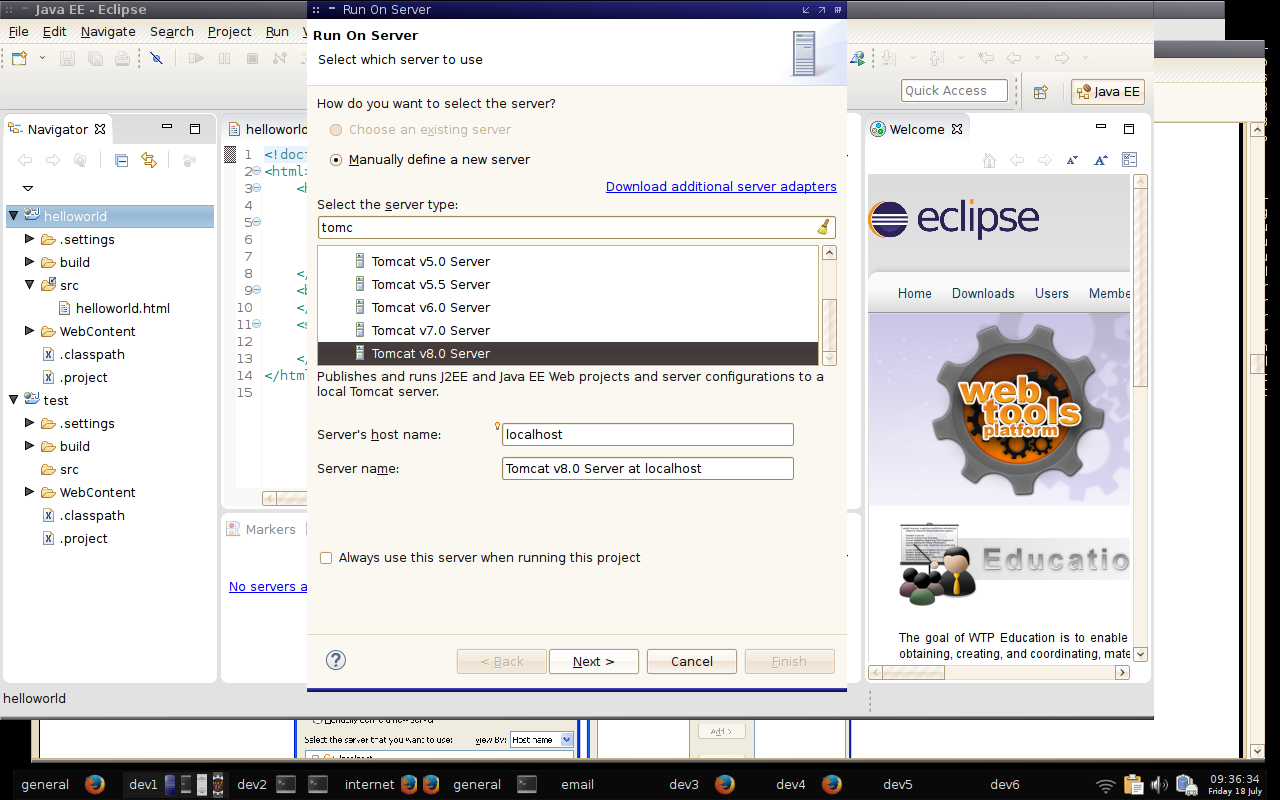Click the Suspend debug icon
The height and width of the screenshot is (800, 1280).
225,59
